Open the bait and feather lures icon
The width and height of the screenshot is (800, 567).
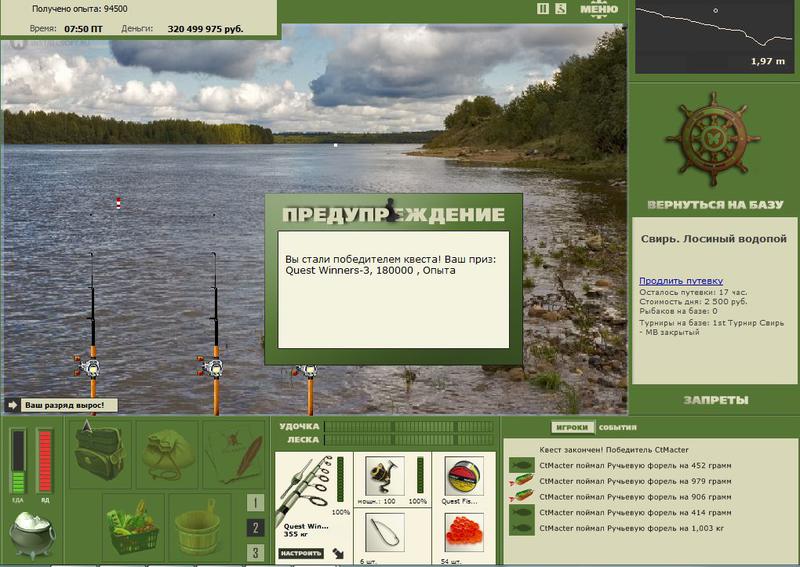click(235, 454)
